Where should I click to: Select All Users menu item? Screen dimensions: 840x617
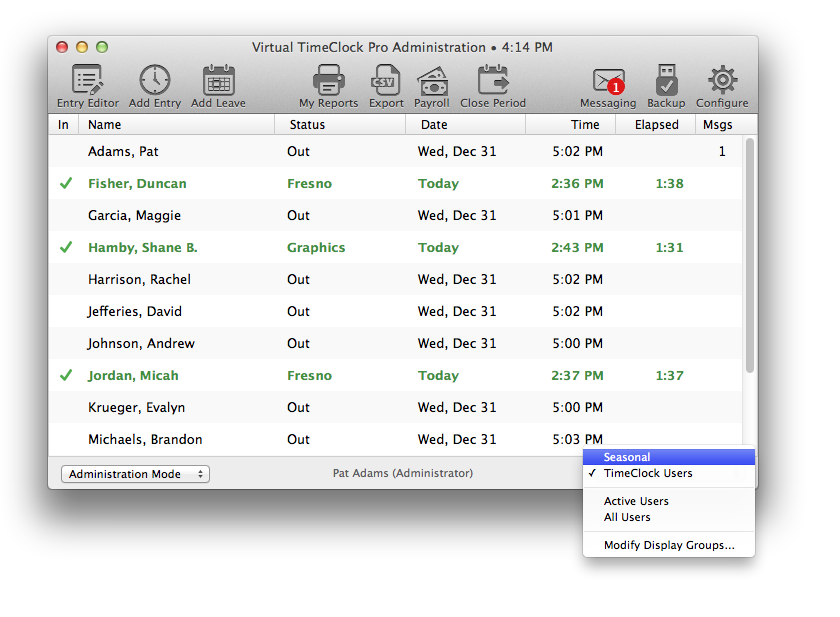coord(669,517)
